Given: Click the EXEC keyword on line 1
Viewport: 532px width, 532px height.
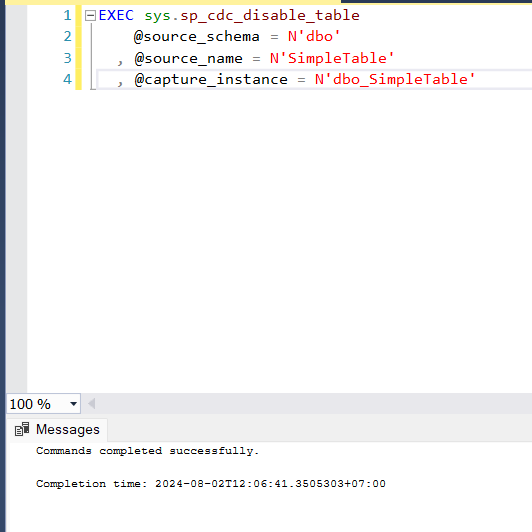Looking at the screenshot, I should [x=116, y=16].
